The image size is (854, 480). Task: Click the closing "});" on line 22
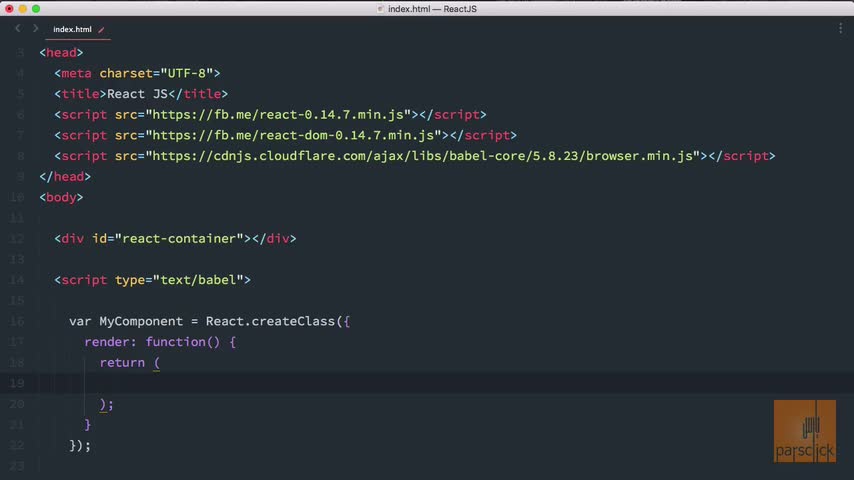(x=80, y=446)
